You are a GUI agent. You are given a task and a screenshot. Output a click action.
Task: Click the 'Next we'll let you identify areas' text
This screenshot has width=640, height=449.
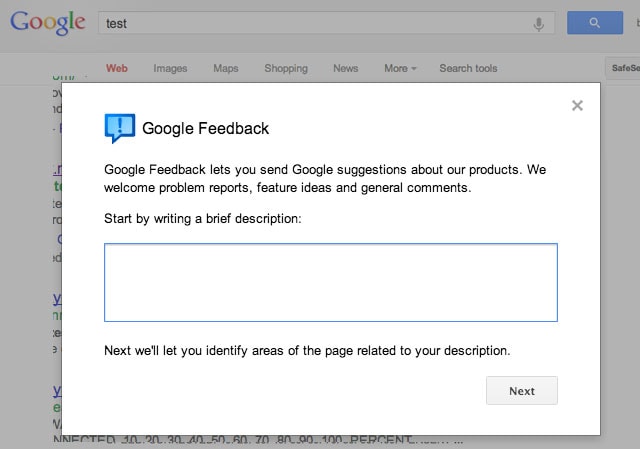(x=307, y=351)
